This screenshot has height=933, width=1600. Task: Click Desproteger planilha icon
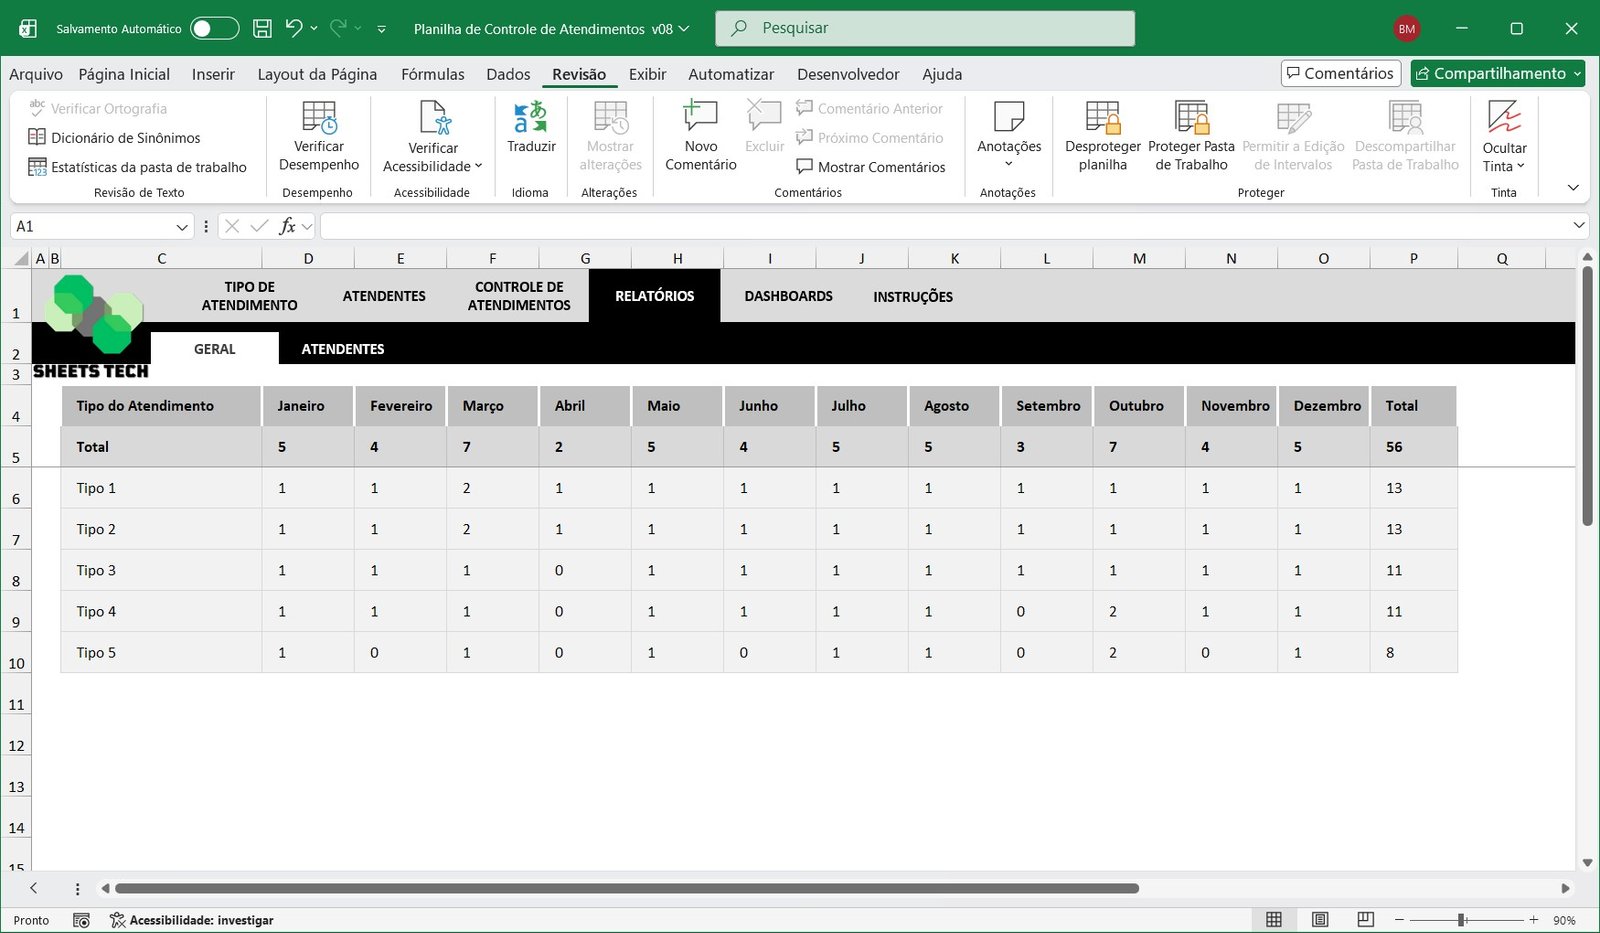point(1102,118)
